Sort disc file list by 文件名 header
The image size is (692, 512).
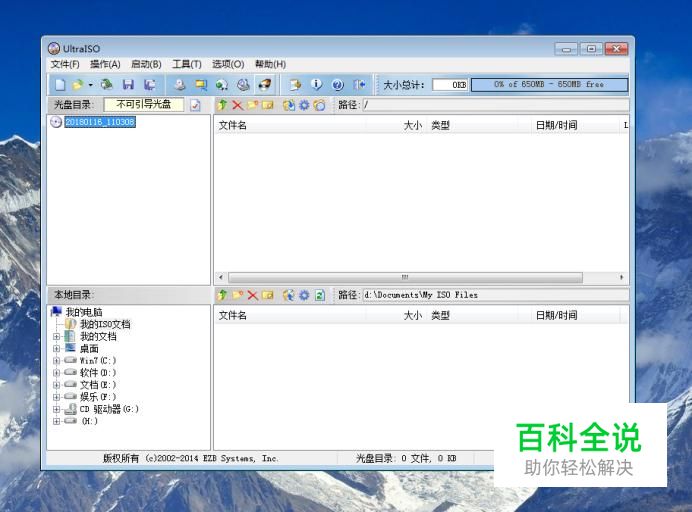click(290, 125)
